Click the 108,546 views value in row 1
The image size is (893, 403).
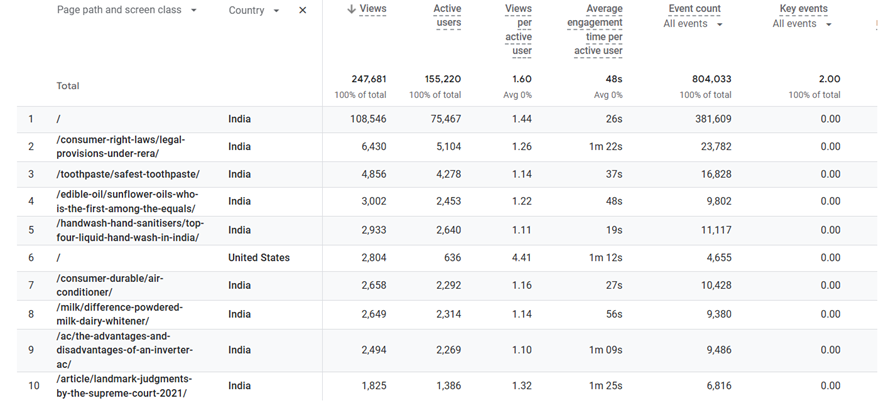click(364, 119)
